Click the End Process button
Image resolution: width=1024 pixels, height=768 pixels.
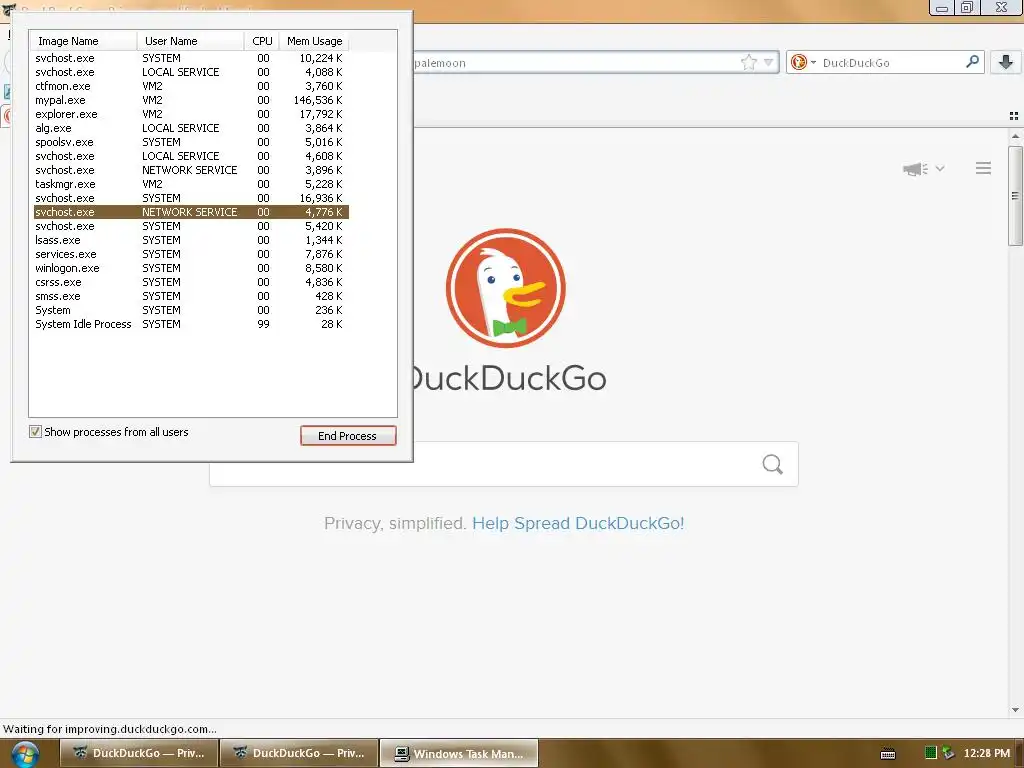(348, 436)
